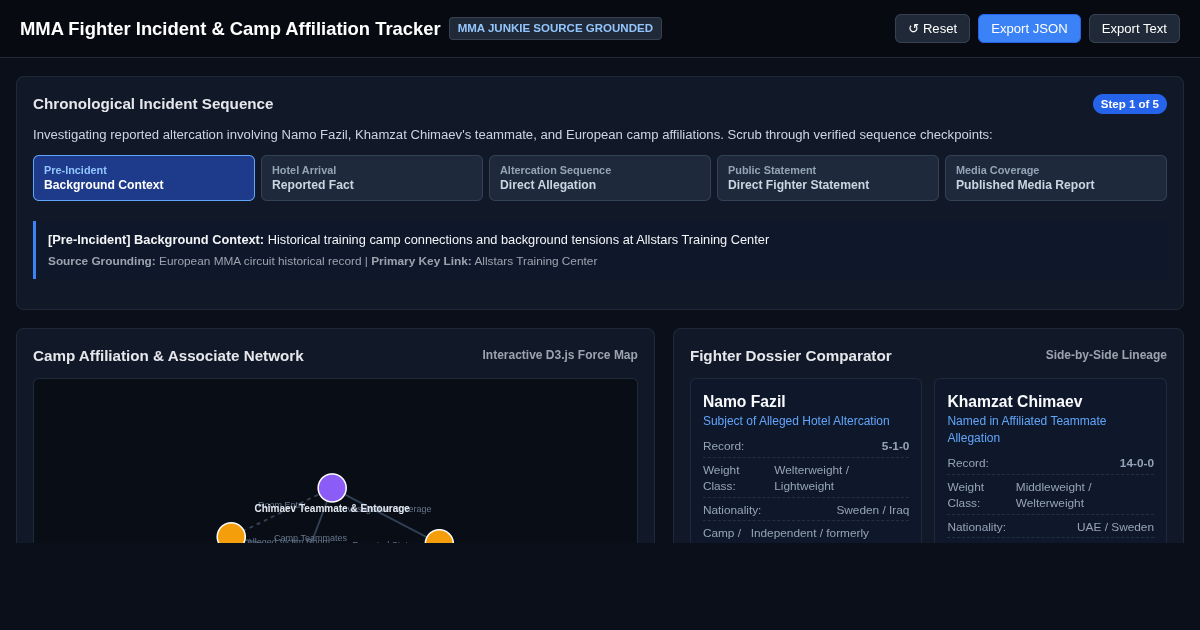Click nationality value Sweden / Iraq

(873, 510)
